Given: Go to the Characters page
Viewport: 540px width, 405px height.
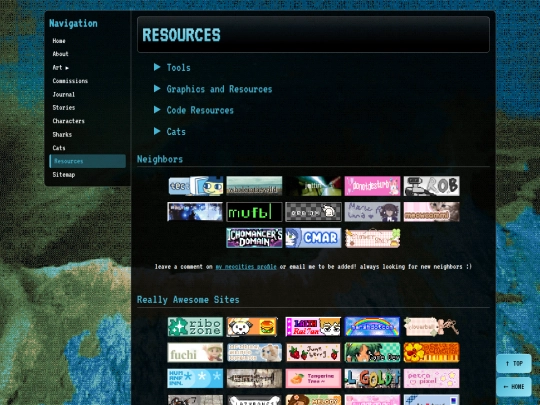Looking at the screenshot, I should coord(69,121).
